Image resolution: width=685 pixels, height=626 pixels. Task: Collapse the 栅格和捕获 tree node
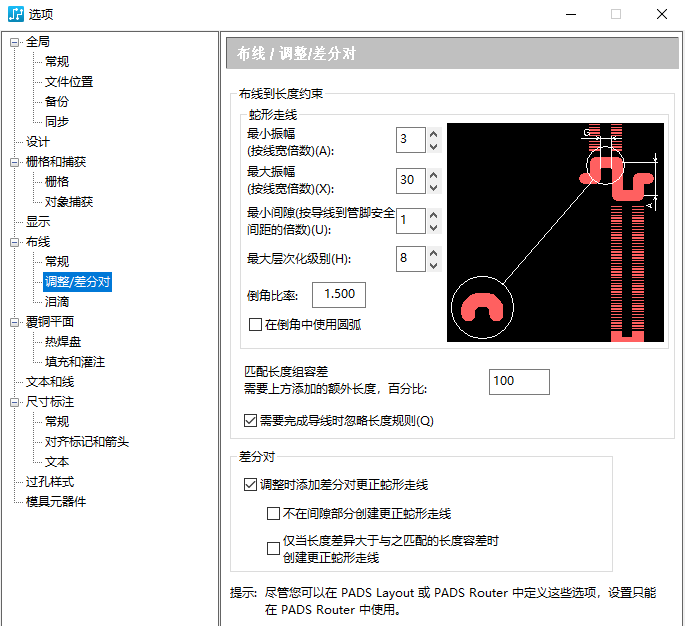click(x=14, y=163)
